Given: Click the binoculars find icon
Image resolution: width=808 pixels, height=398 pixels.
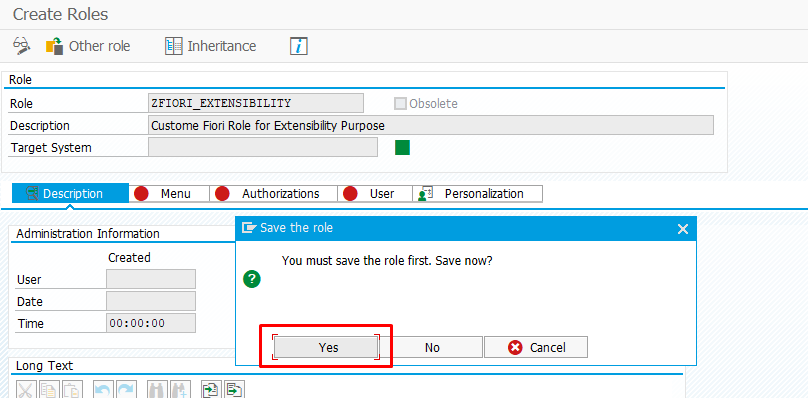Looking at the screenshot, I should click(x=157, y=390).
